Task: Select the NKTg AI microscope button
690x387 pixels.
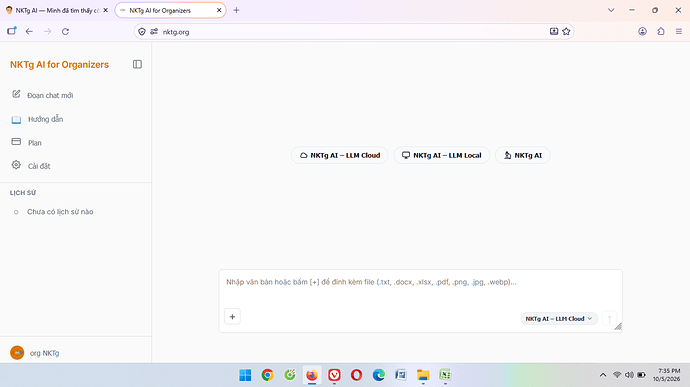Action: coord(523,155)
